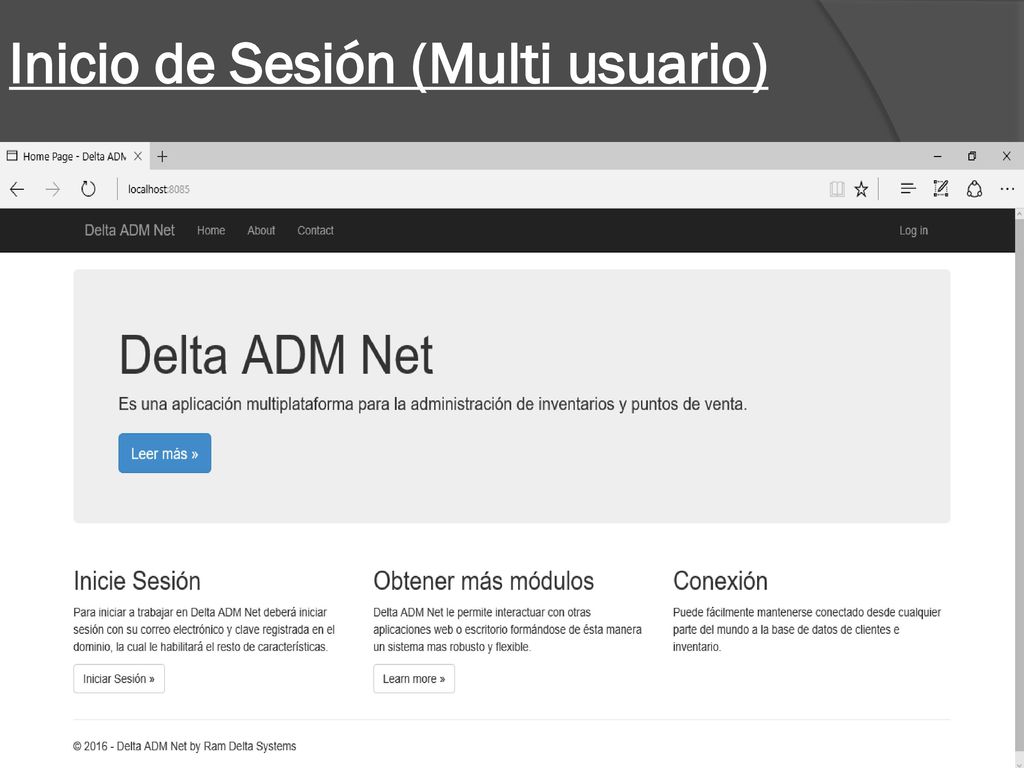Viewport: 1024px width, 768px height.
Task: Click the Obtener más módulos heading
Action: 484,581
